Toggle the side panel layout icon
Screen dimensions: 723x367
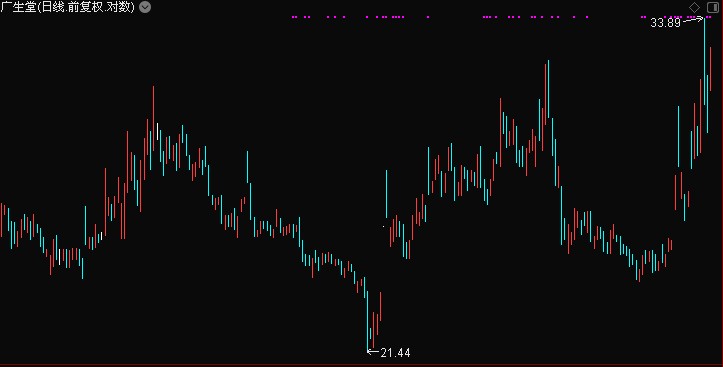[712, 7]
